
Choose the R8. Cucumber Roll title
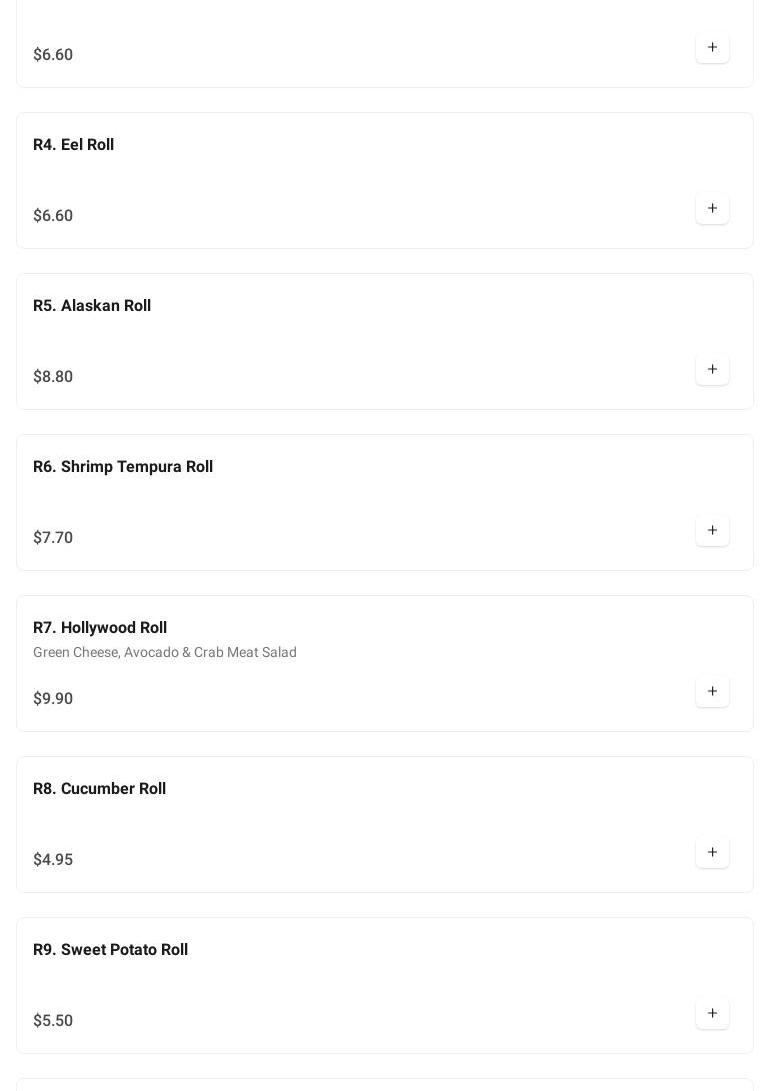pos(99,789)
